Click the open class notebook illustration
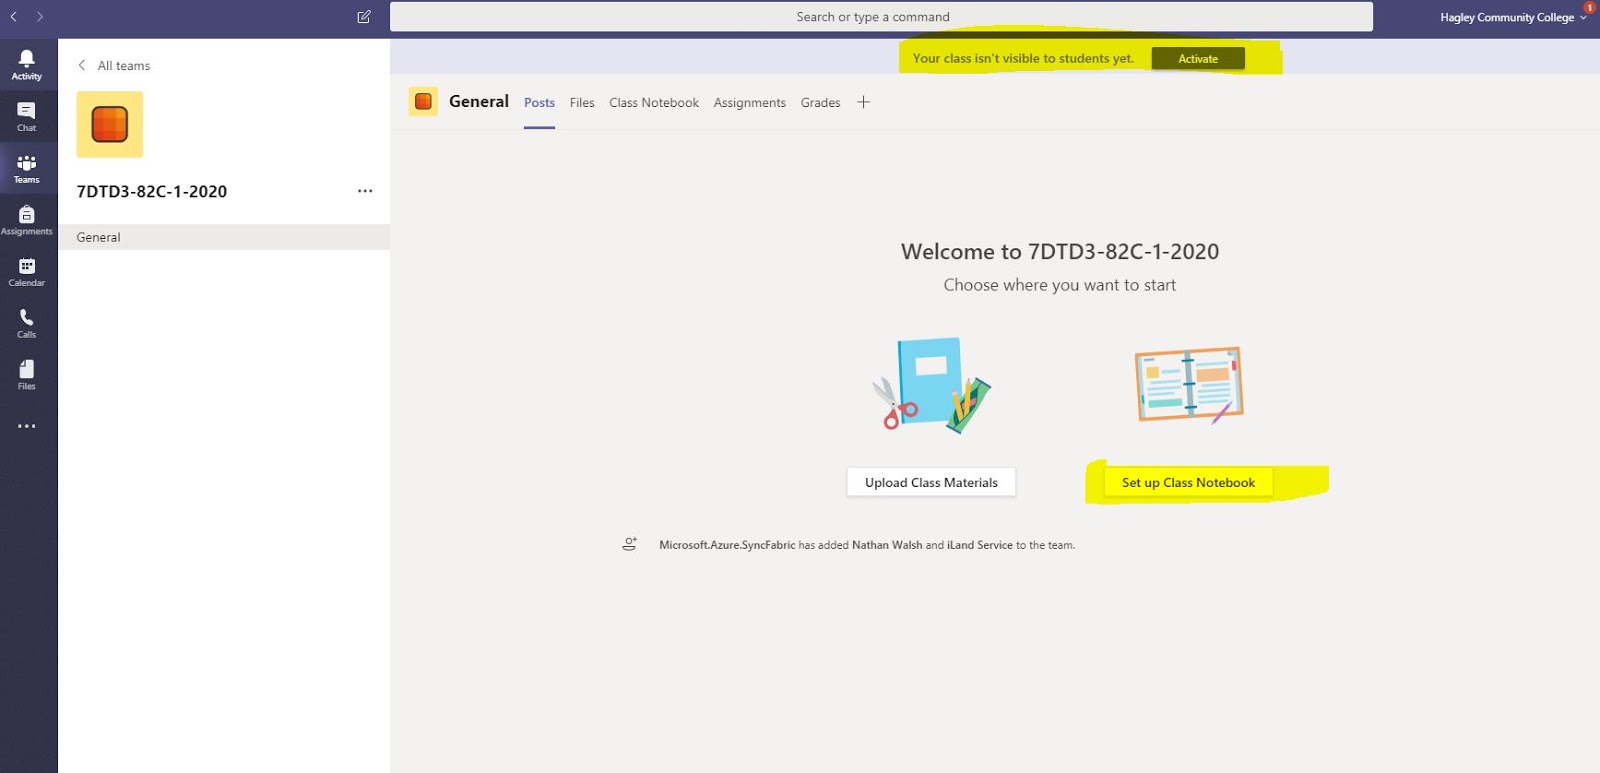This screenshot has height=773, width=1600. pyautogui.click(x=1189, y=385)
